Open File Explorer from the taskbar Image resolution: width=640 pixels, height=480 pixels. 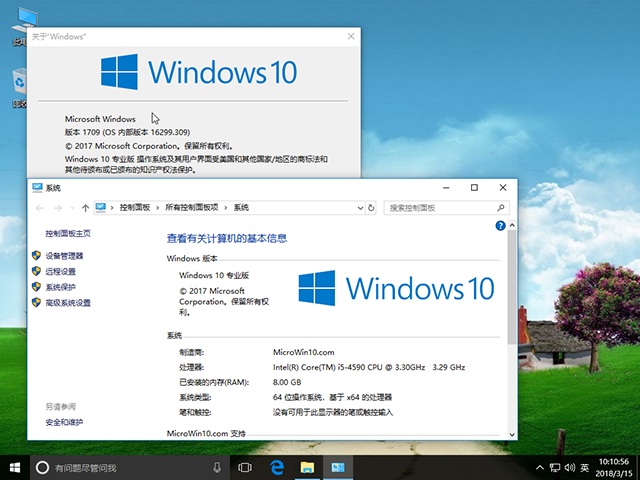[x=307, y=467]
